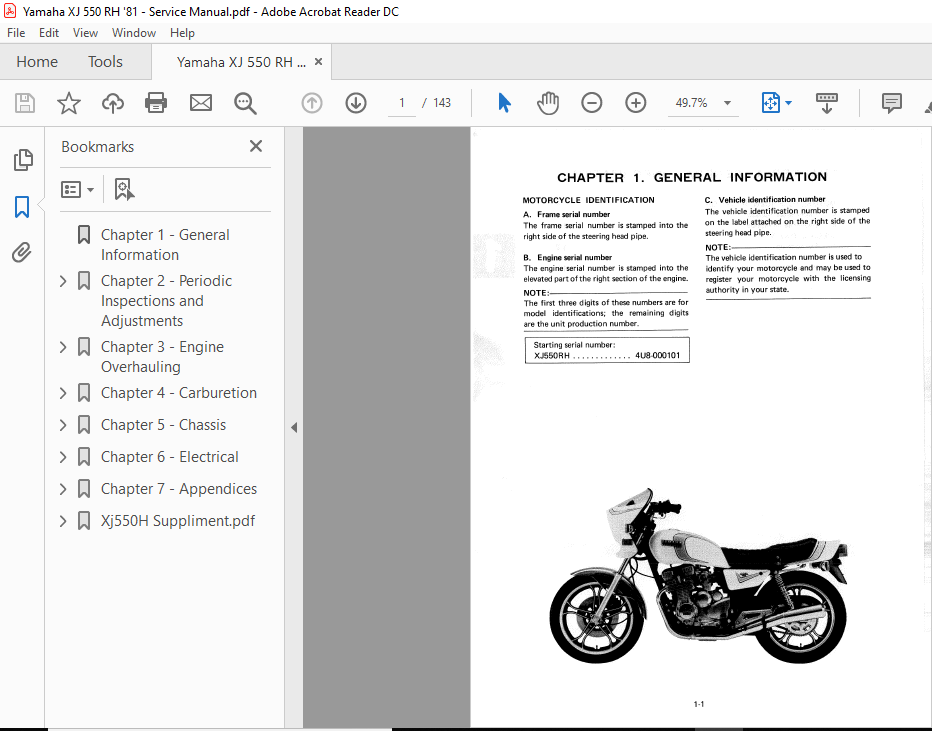Screen dimensions: 932x731
Task: Select the Yamaha XJ 550 RH document tab
Action: [x=241, y=62]
